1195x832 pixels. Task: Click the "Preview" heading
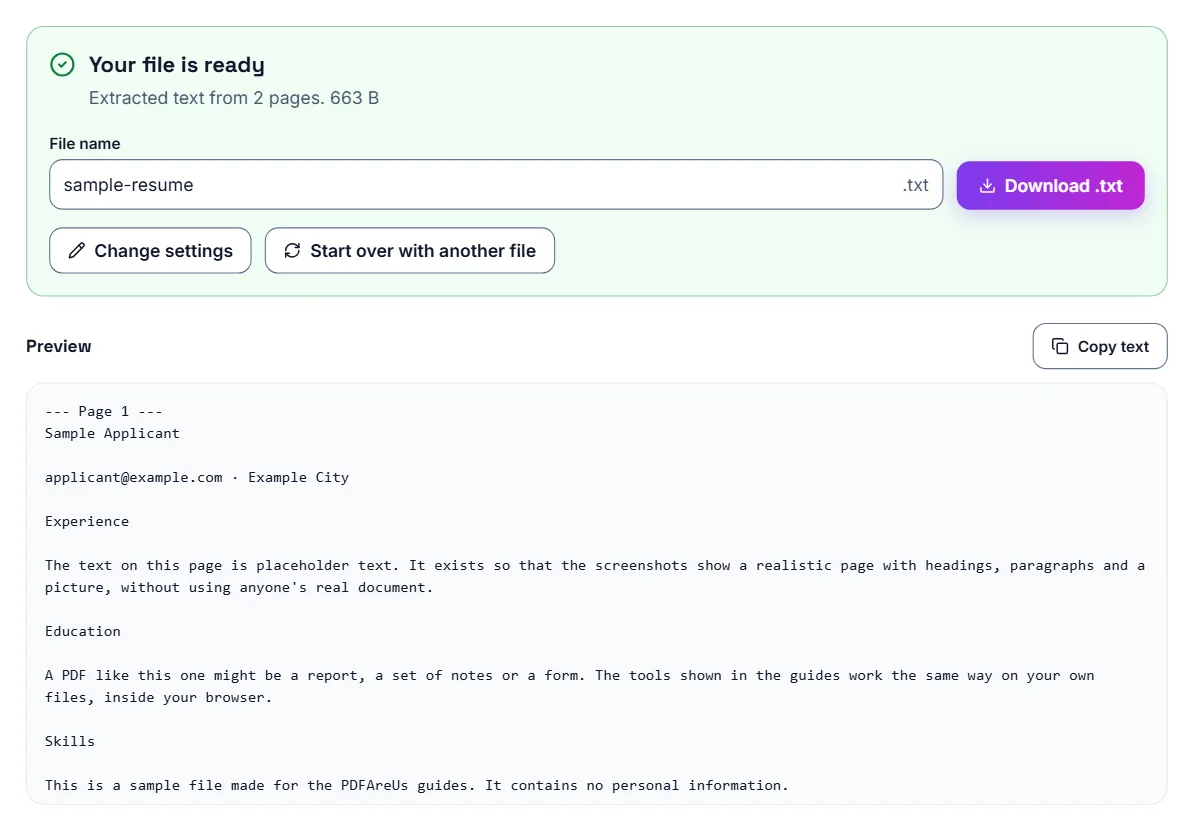coord(59,347)
